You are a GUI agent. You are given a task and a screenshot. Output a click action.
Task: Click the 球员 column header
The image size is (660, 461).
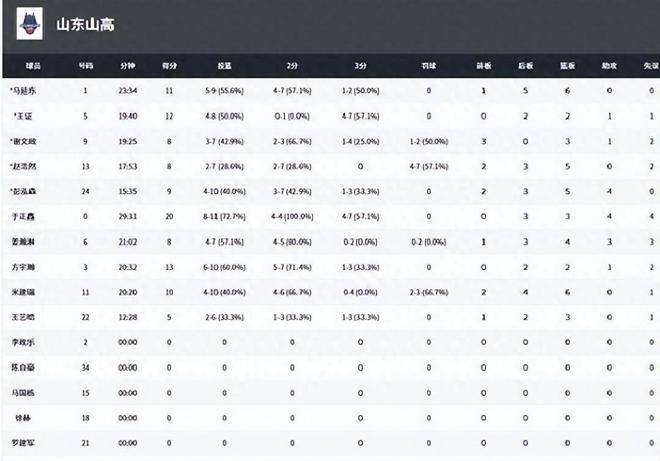pos(34,65)
